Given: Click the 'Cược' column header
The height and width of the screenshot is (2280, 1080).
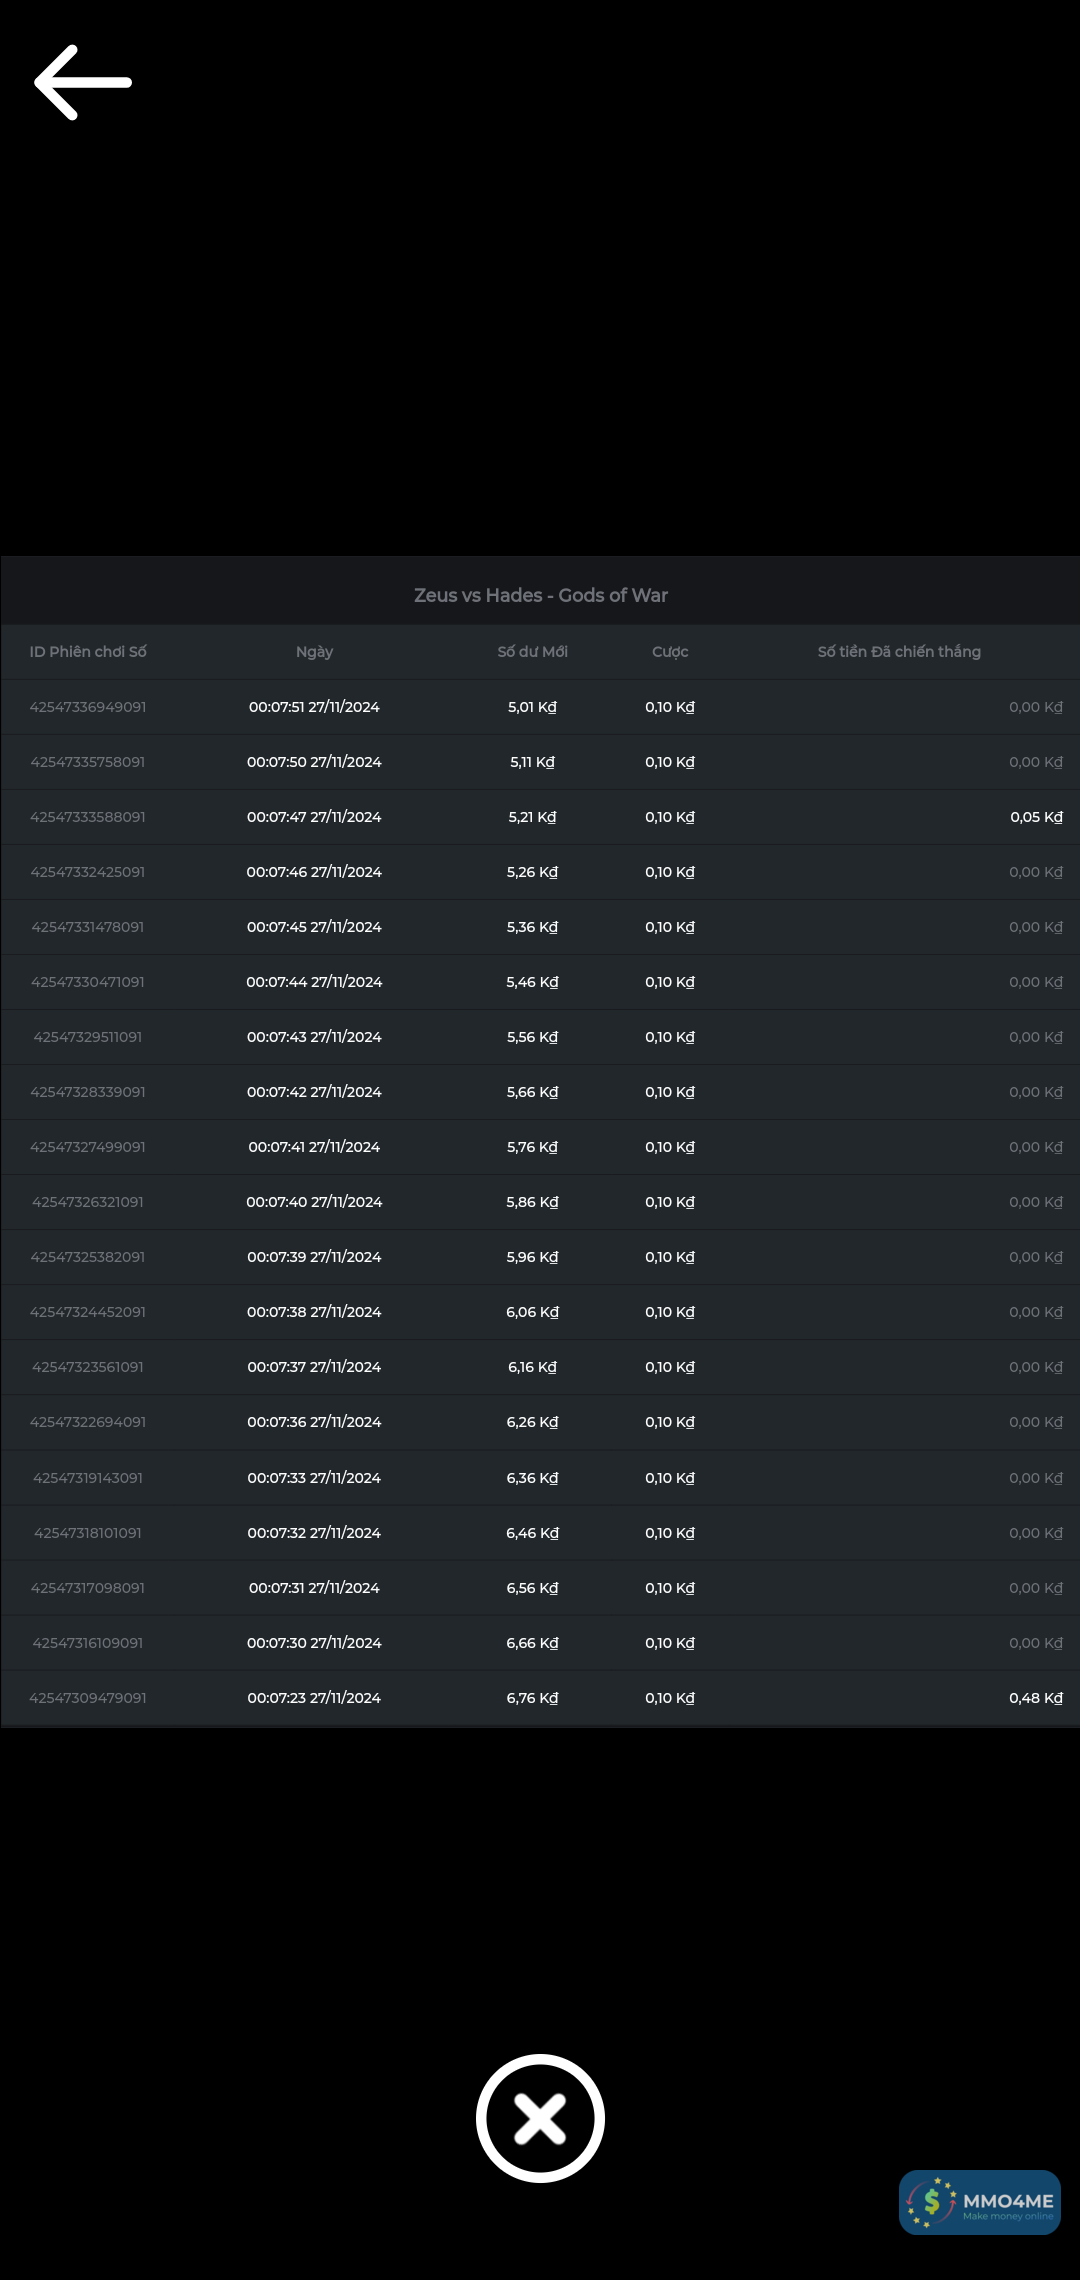Looking at the screenshot, I should [670, 652].
